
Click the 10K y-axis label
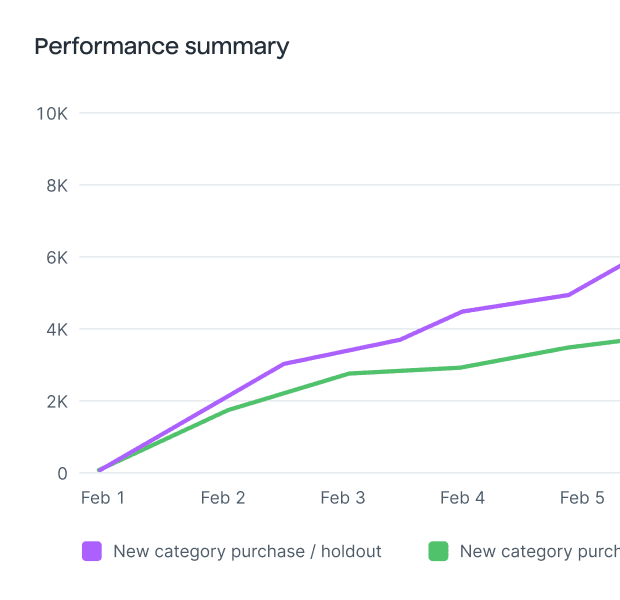pyautogui.click(x=51, y=113)
